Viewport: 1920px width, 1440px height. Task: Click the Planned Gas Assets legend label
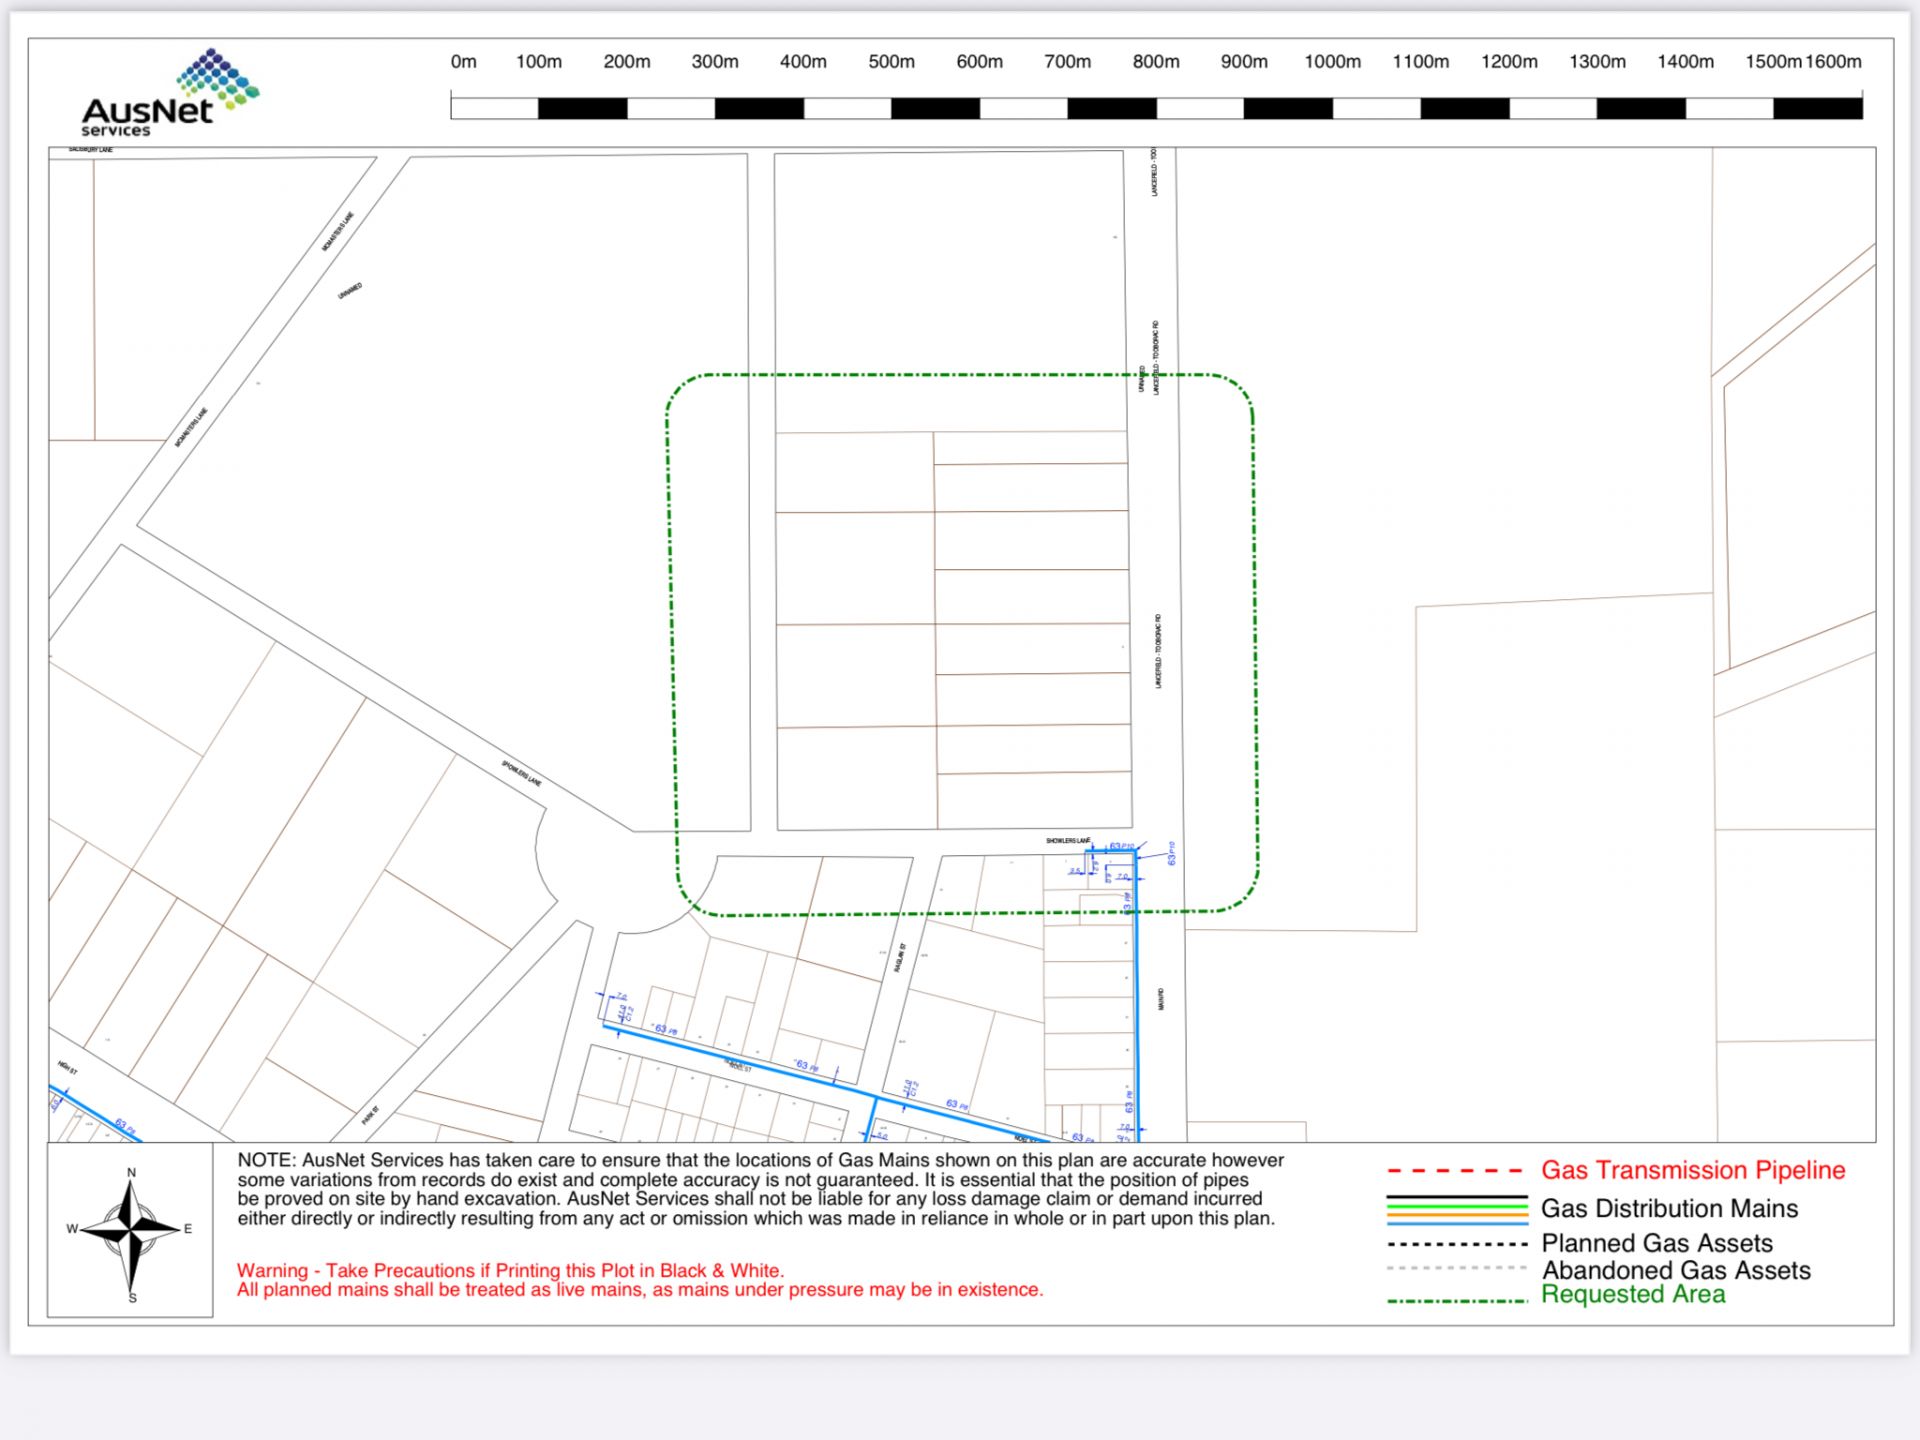tap(1656, 1243)
